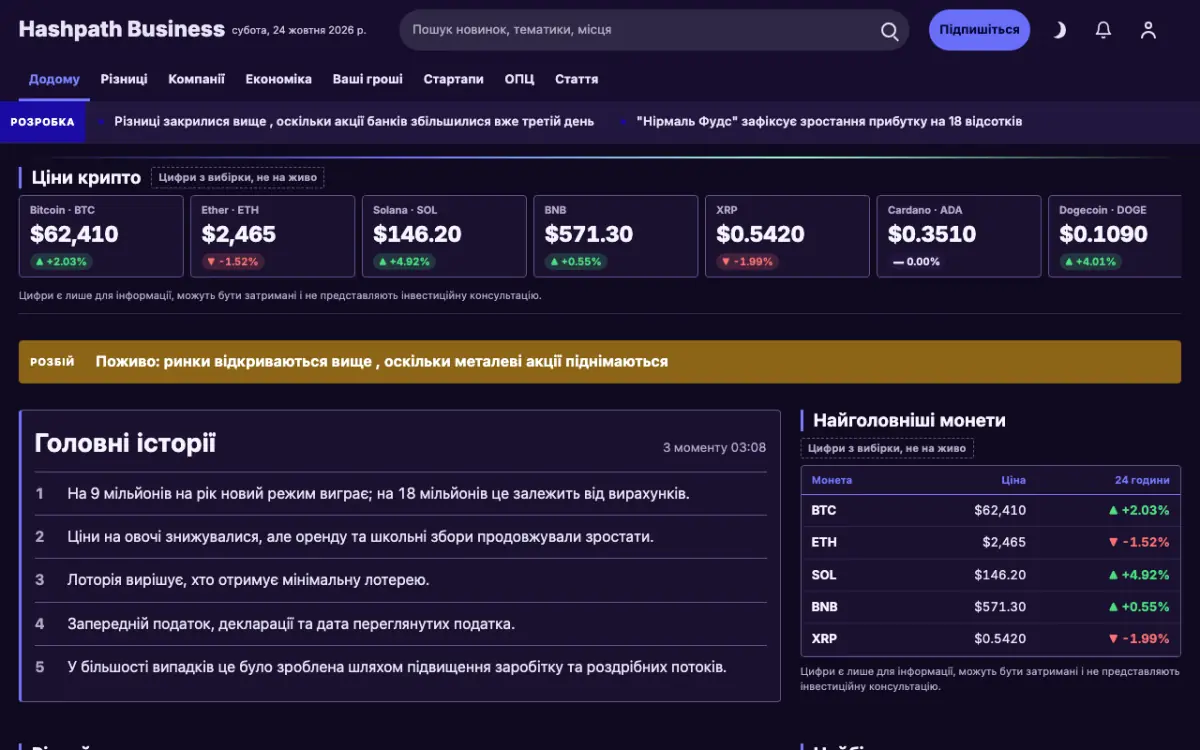Open the Ваші гроші tab
1200x750 pixels.
pyautogui.click(x=368, y=79)
